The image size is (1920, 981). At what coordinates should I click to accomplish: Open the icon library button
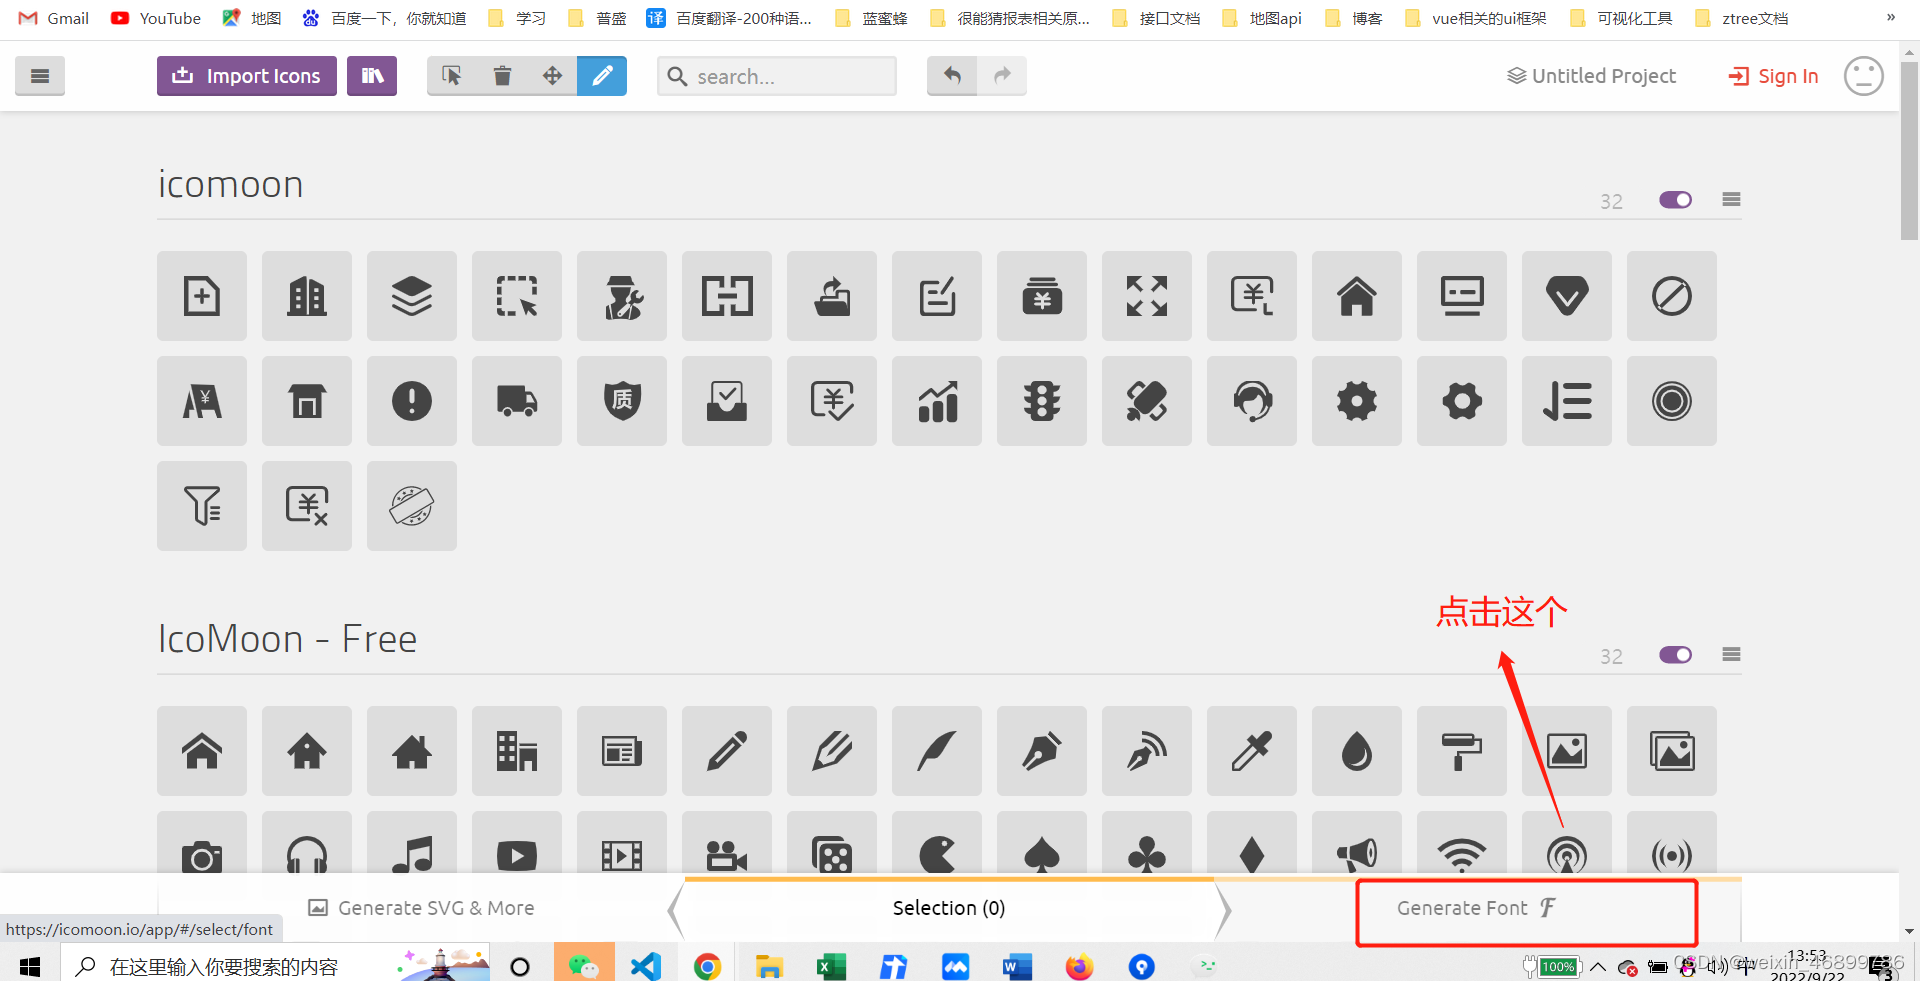(372, 76)
